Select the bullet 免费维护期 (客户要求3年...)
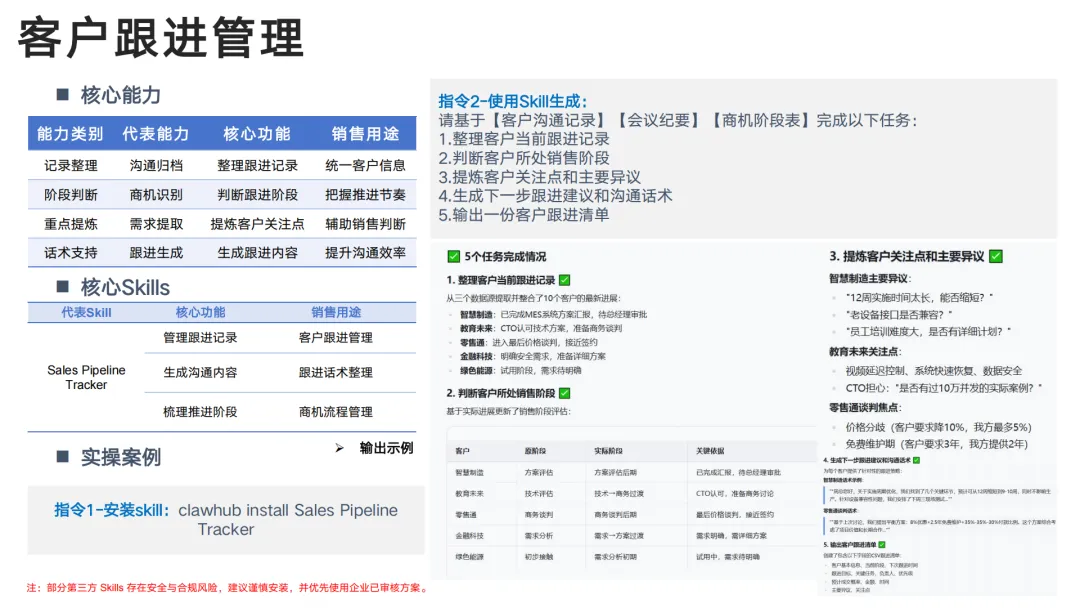The image size is (1080, 608). [937, 444]
